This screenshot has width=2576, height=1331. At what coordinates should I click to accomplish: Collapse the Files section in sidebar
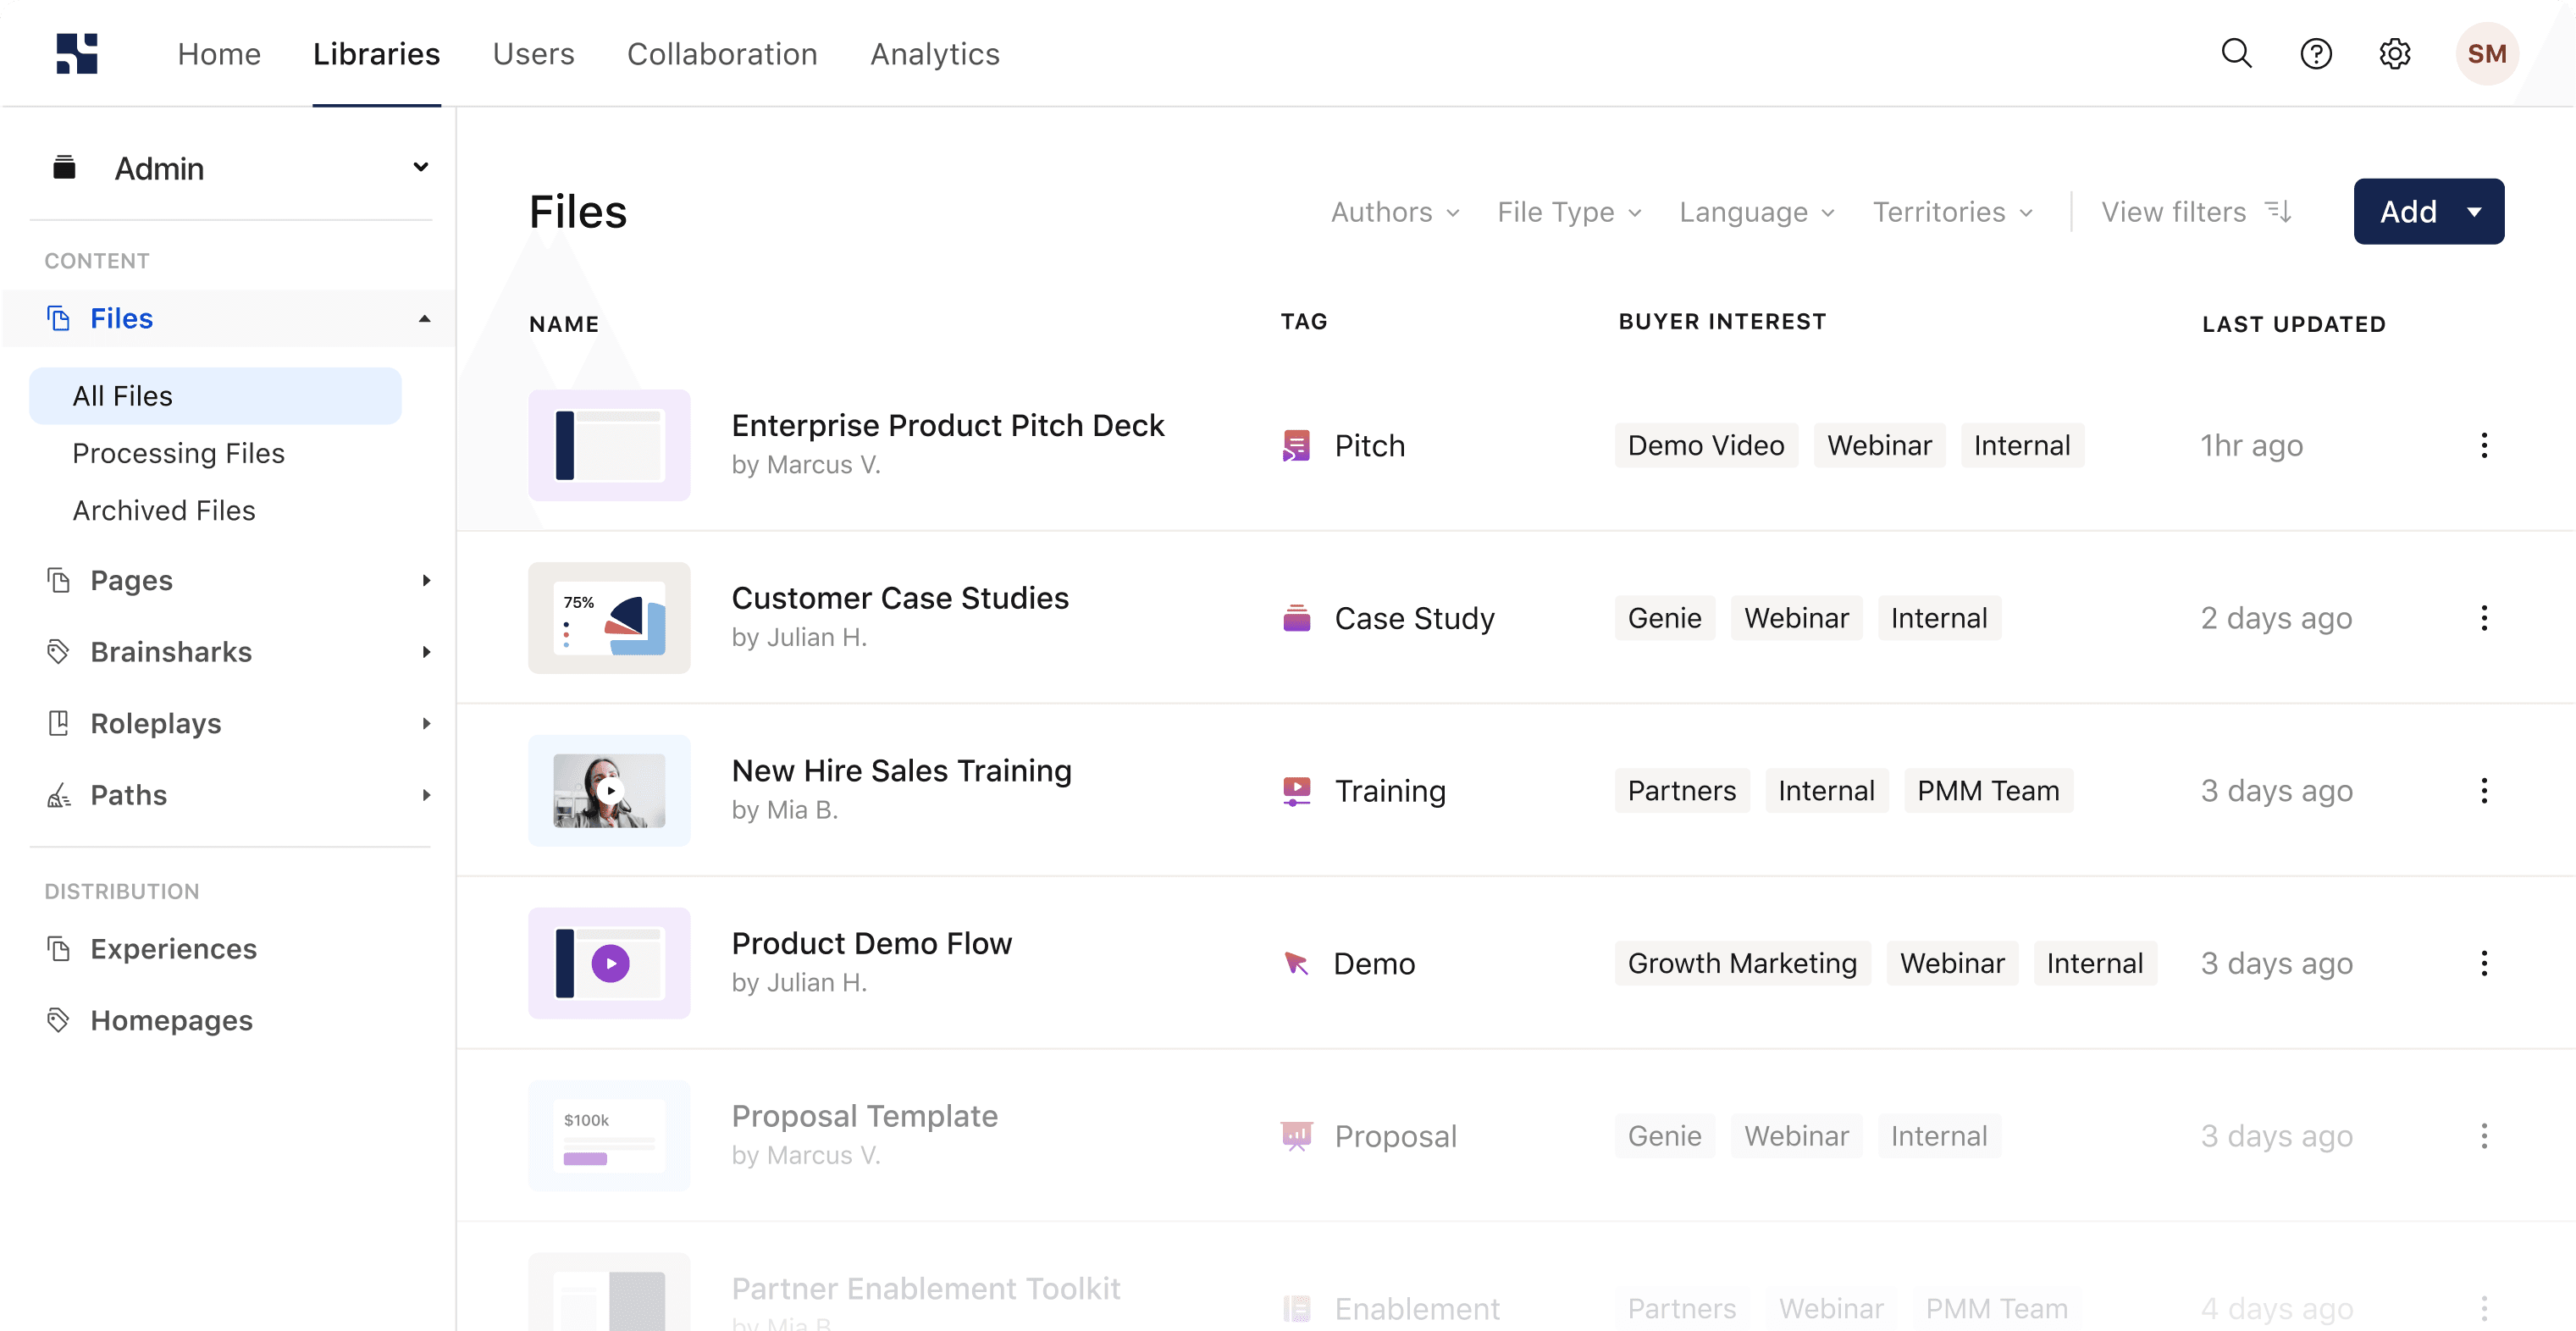click(425, 319)
